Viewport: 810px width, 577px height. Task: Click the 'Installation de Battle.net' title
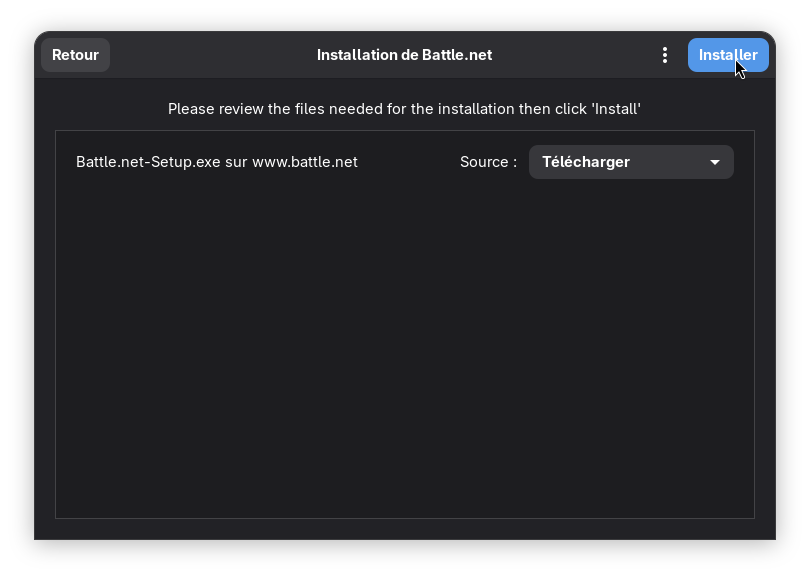(404, 55)
